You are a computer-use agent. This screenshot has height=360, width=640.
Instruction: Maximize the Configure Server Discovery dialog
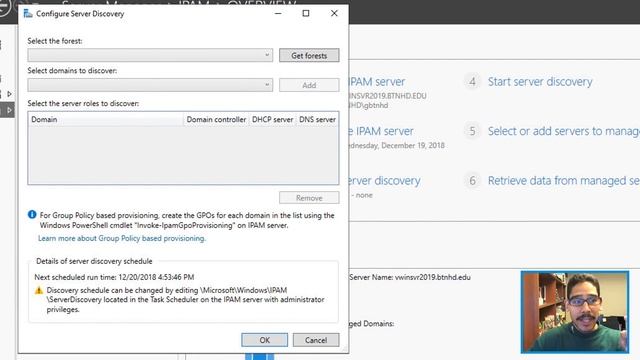[x=306, y=13]
